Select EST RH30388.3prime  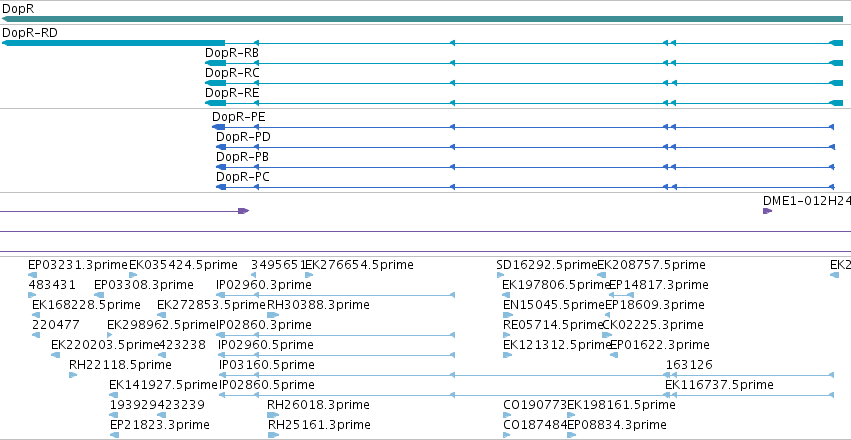318,305
